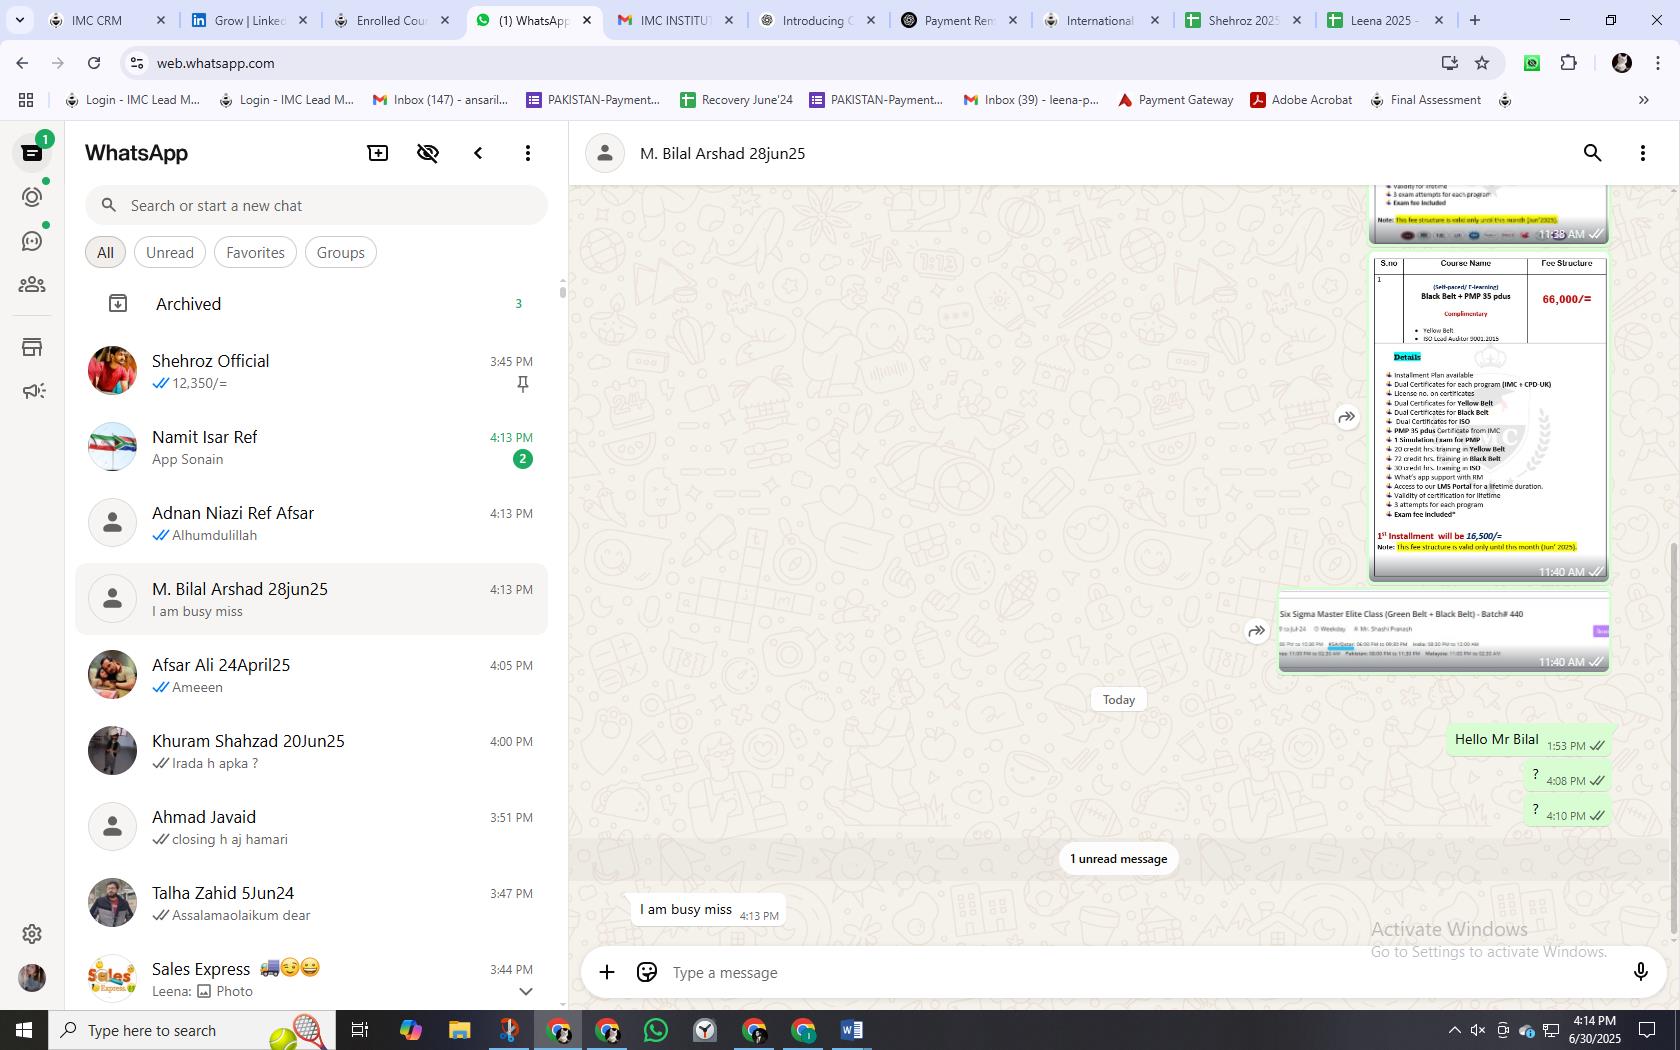Search within M. Bilal Arshad chat
This screenshot has height=1050, width=1680.
click(x=1593, y=153)
